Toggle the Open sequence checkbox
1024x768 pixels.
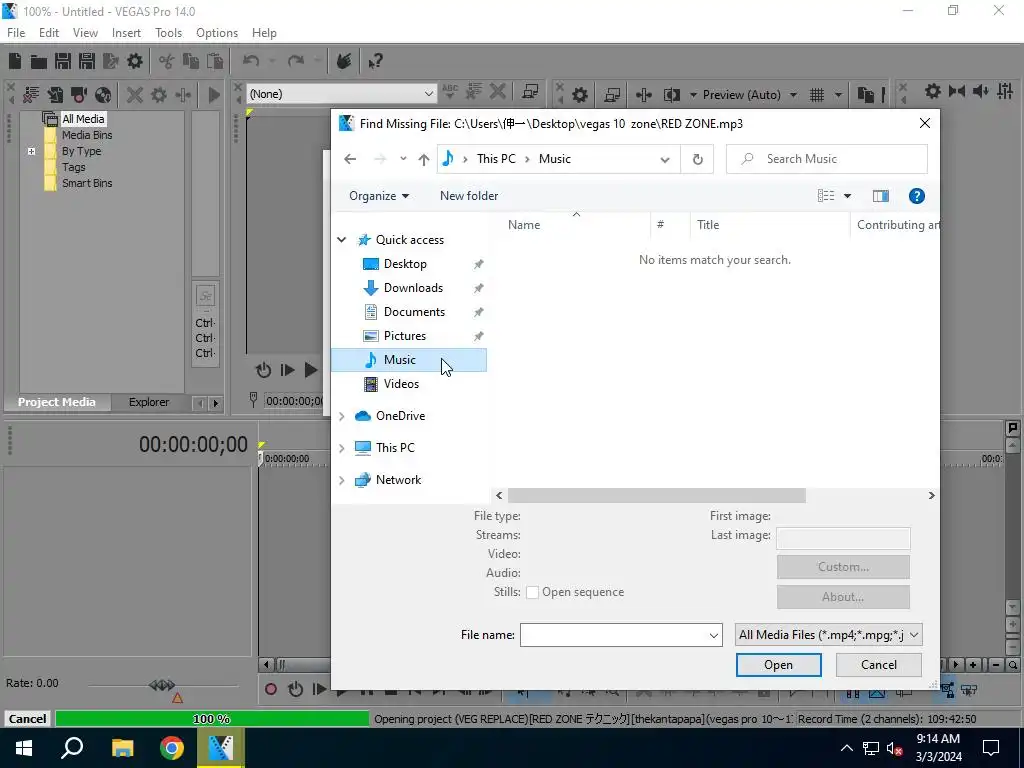tap(532, 592)
